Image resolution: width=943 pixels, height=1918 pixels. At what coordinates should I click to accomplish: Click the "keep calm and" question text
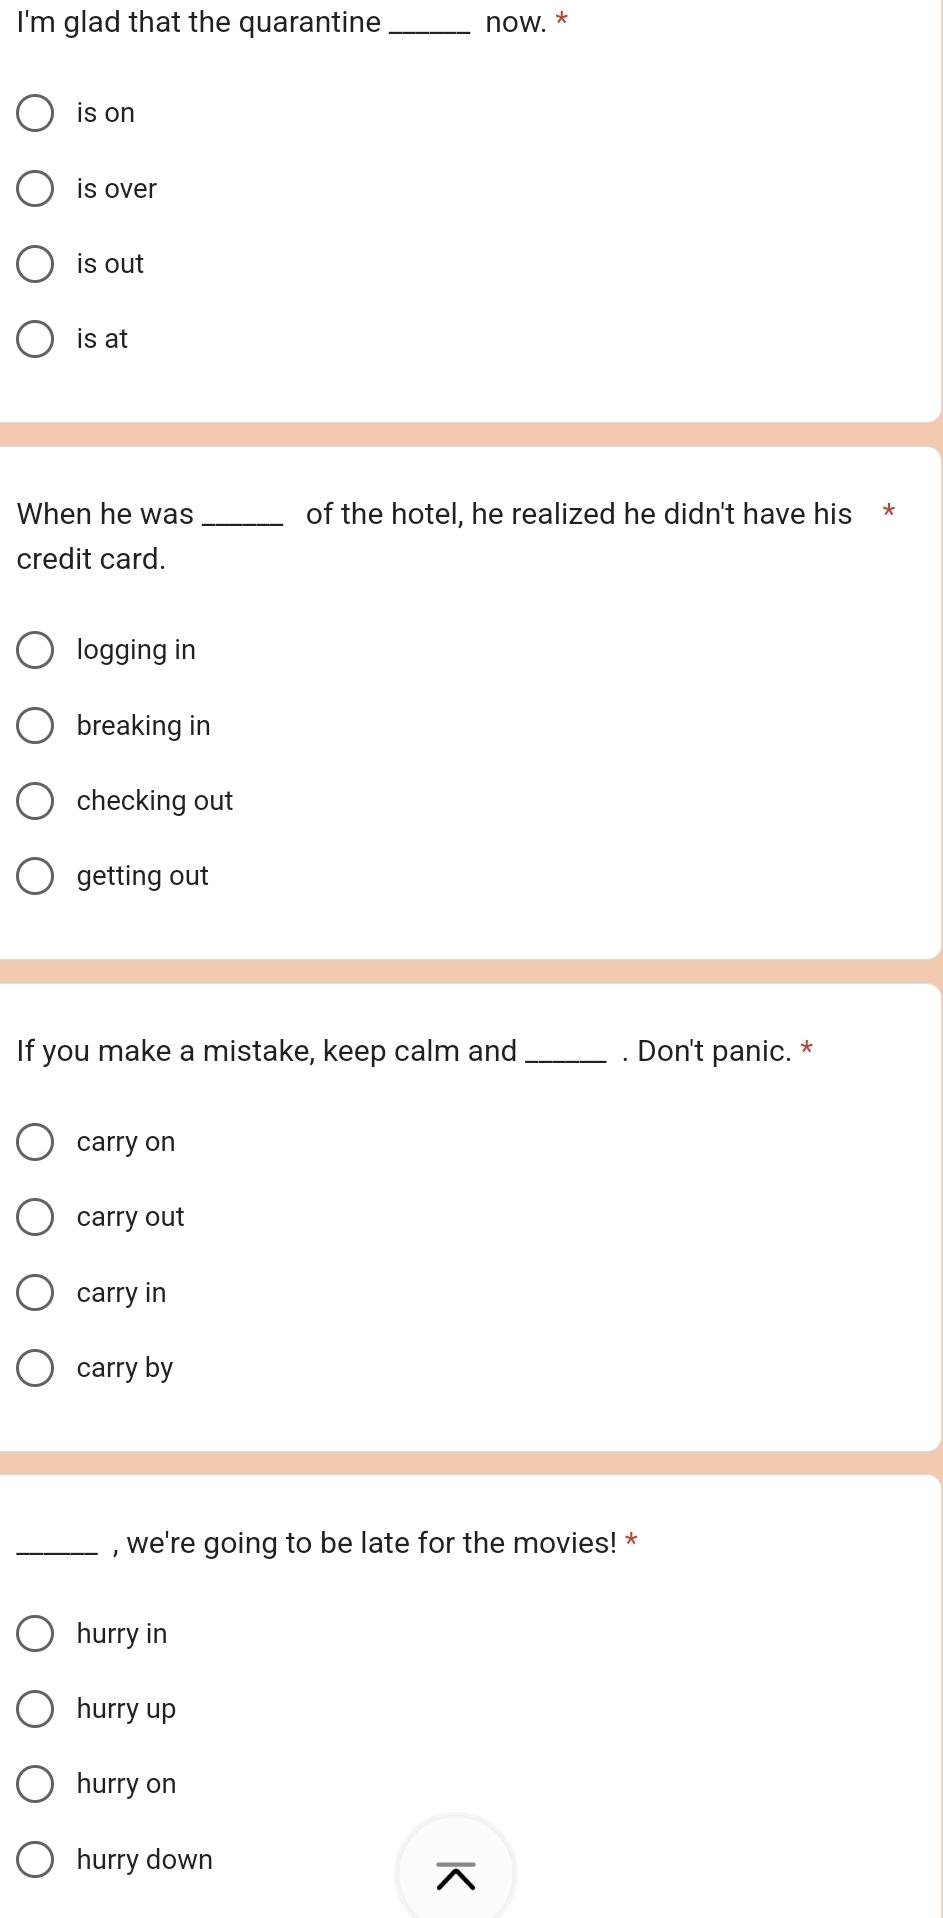pos(404,1051)
